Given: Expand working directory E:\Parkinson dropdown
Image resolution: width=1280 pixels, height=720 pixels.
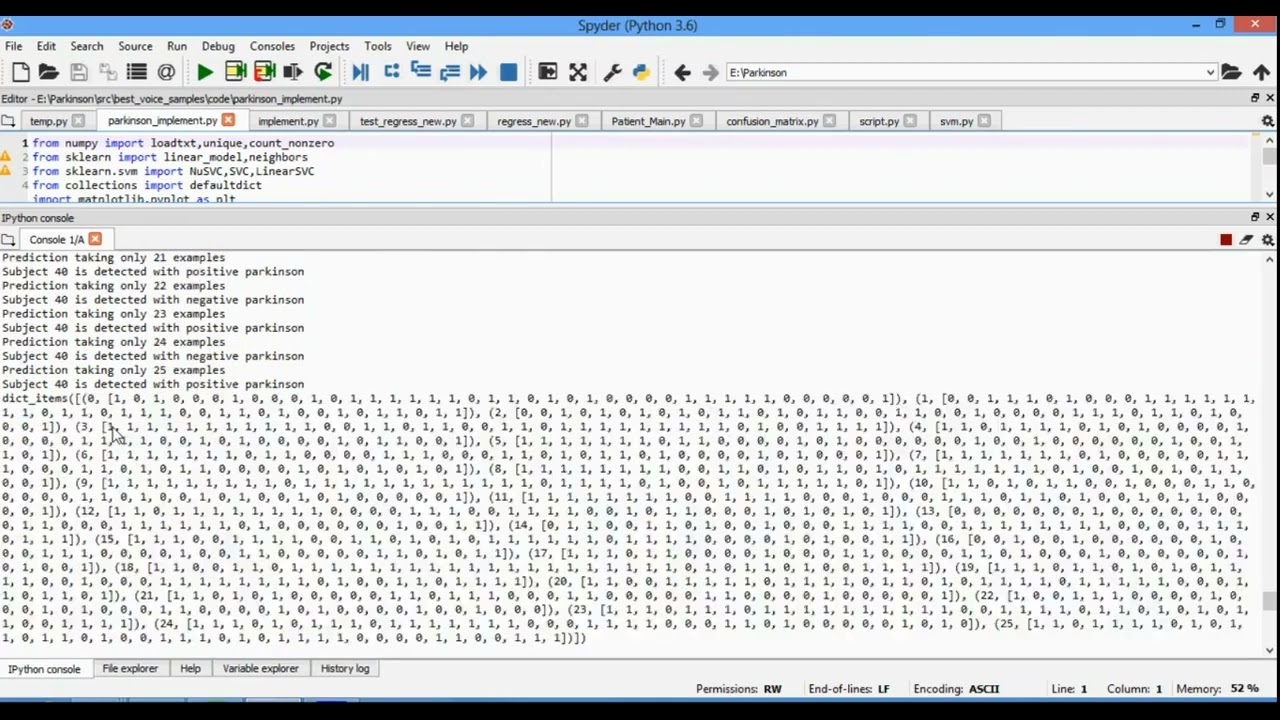Looking at the screenshot, I should pos(1210,72).
